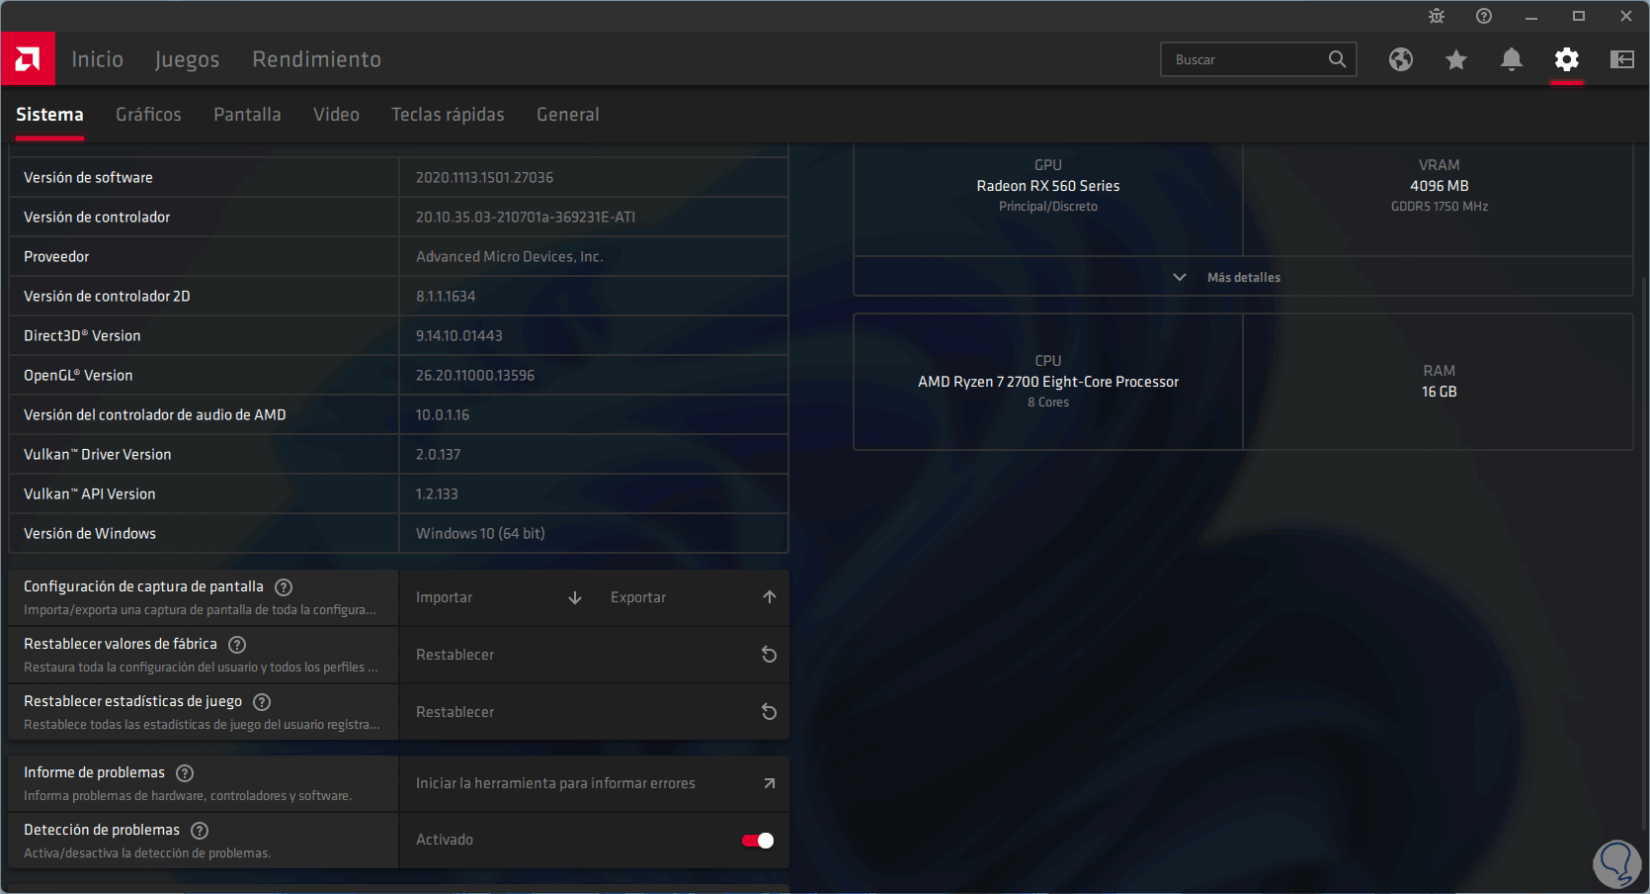Image resolution: width=1650 pixels, height=894 pixels.
Task: Open the web browser globe icon
Action: click(1401, 60)
